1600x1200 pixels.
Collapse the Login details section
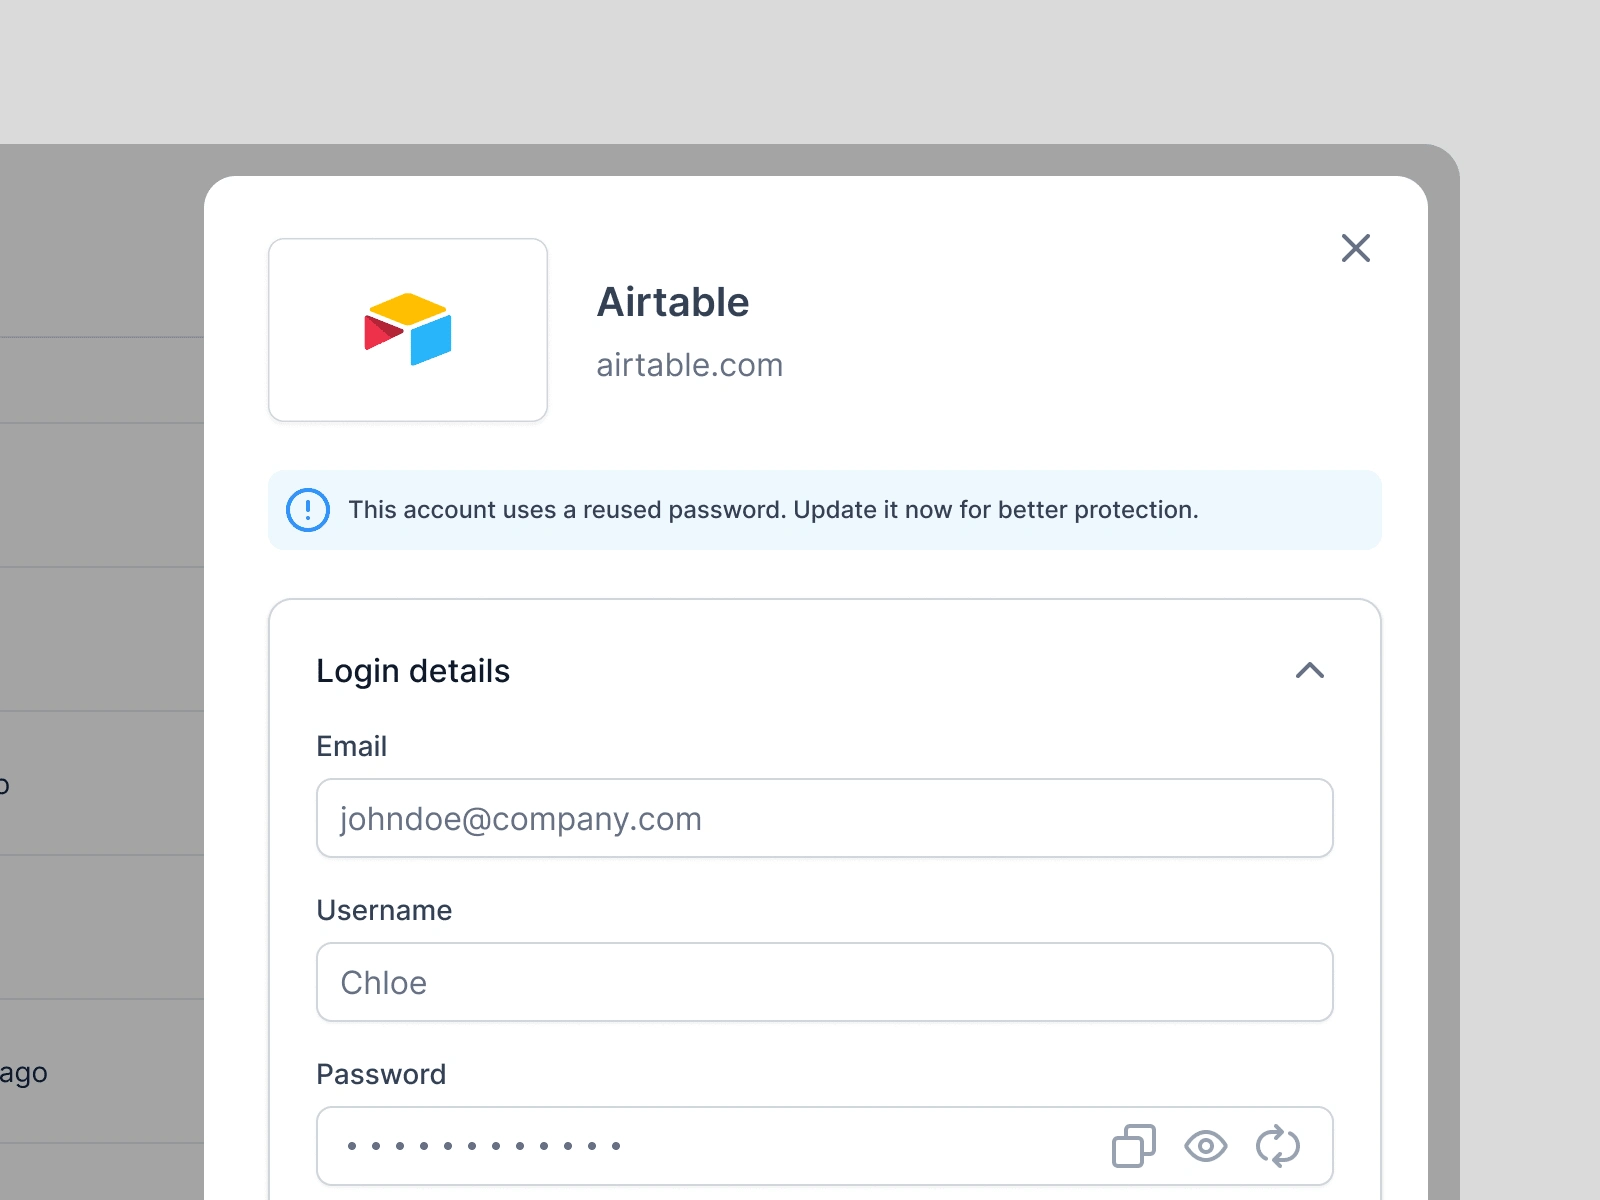(1309, 671)
